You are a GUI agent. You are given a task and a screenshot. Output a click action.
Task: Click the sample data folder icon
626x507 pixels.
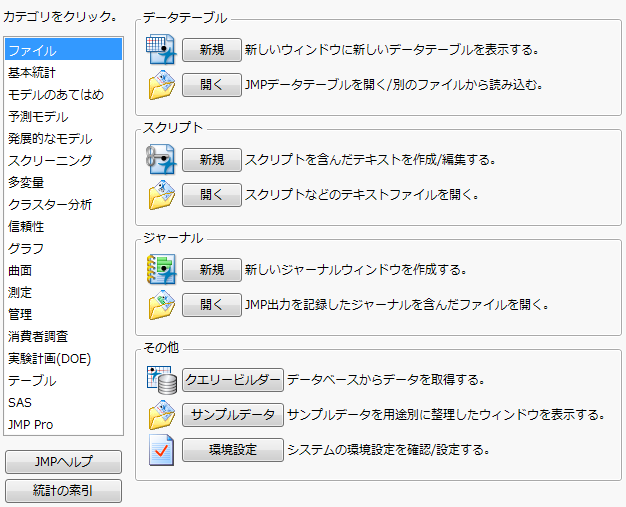click(x=161, y=415)
